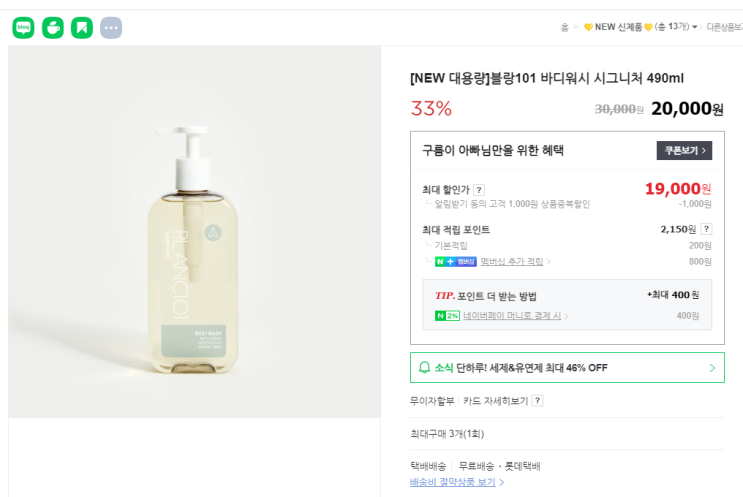Share product to Naver Blog
743x497 pixels.
[23, 28]
